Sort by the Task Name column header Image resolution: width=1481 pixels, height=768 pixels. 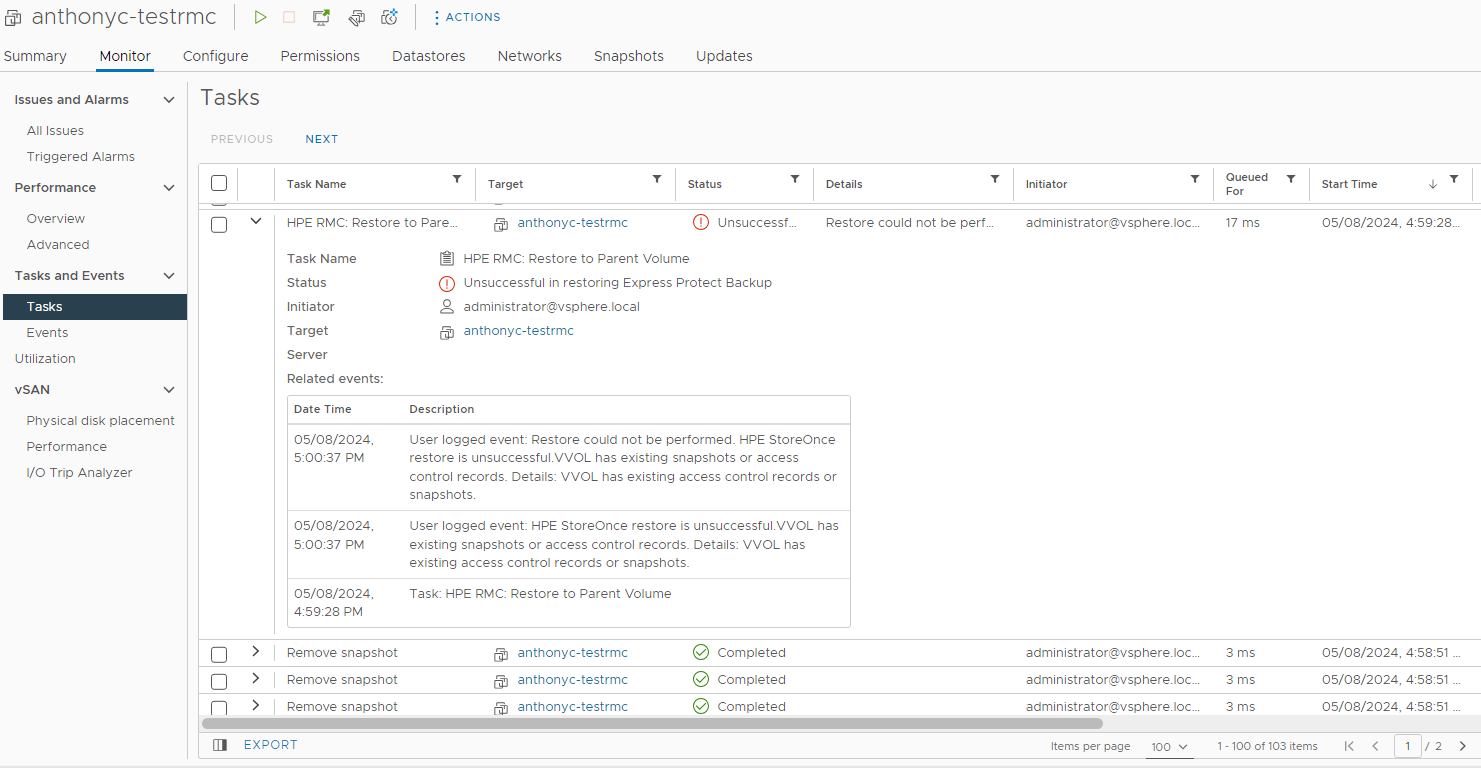coord(317,184)
